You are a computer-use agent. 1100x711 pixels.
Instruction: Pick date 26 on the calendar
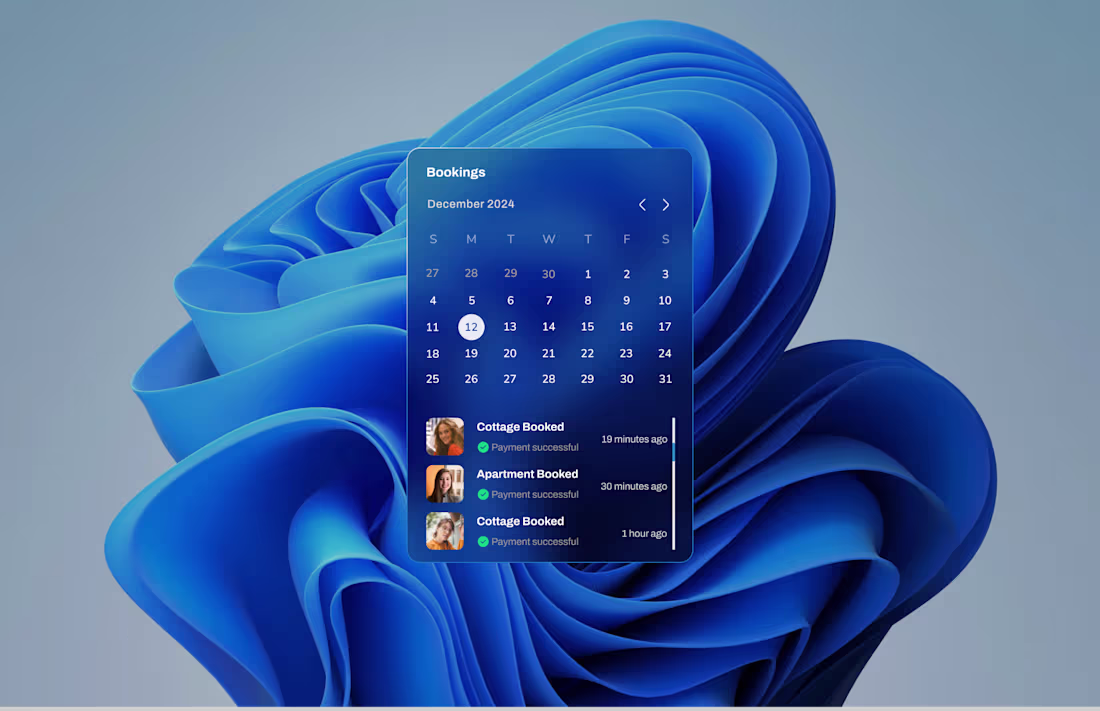471,379
